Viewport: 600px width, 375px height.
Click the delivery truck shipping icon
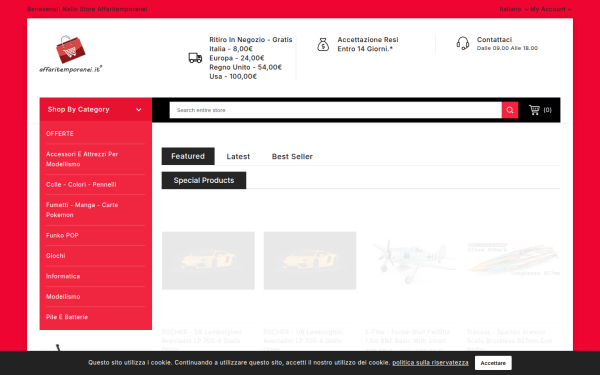coord(195,58)
